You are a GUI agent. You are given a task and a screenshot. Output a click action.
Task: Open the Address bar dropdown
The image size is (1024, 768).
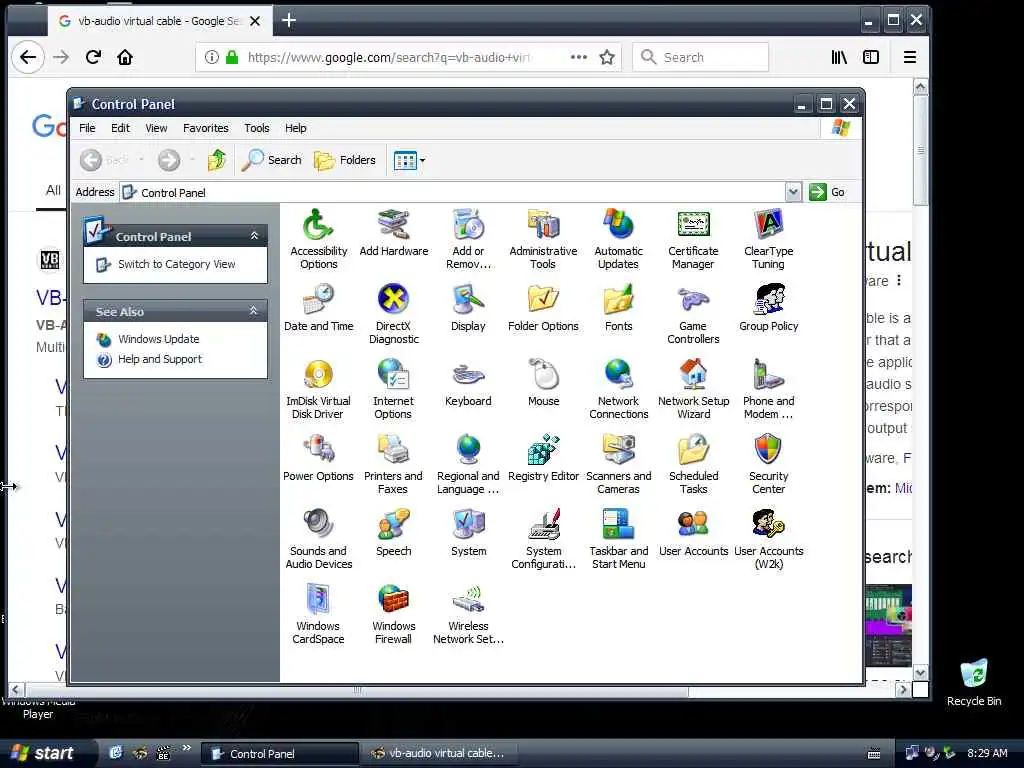tap(793, 192)
